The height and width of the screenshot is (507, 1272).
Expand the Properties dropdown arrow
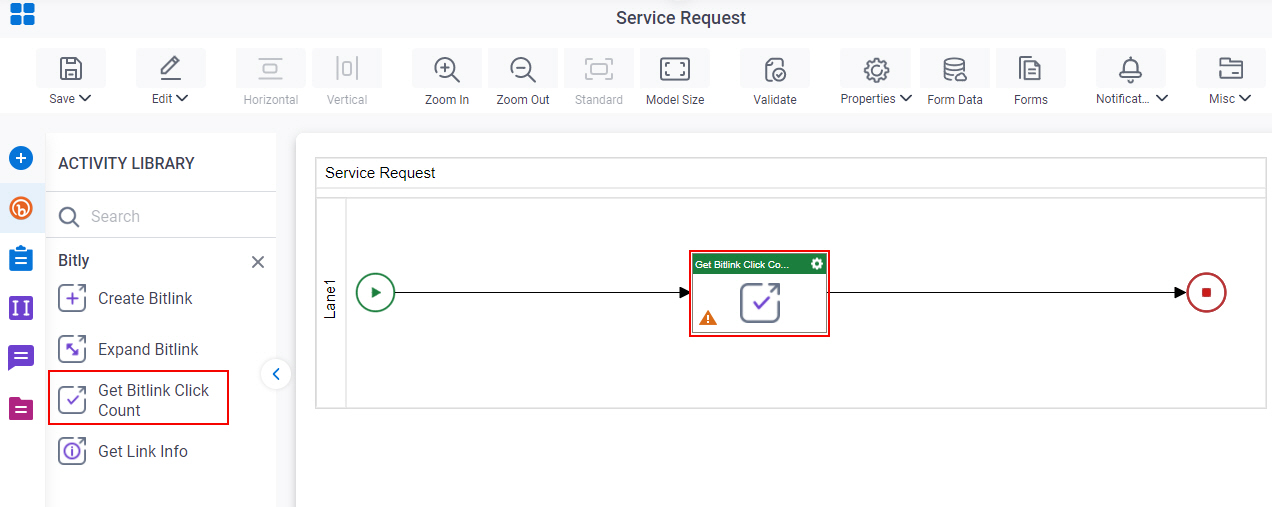pyautogui.click(x=906, y=98)
